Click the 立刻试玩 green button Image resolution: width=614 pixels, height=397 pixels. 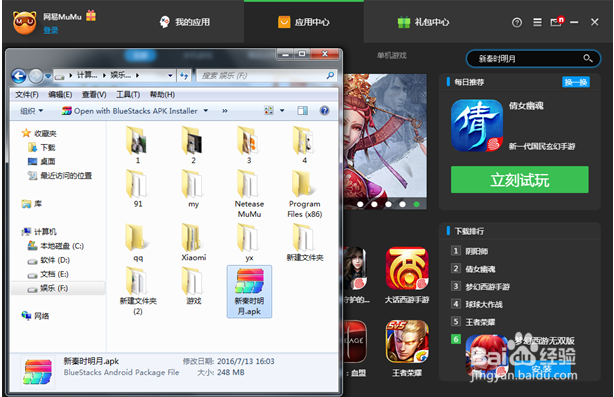click(x=519, y=180)
